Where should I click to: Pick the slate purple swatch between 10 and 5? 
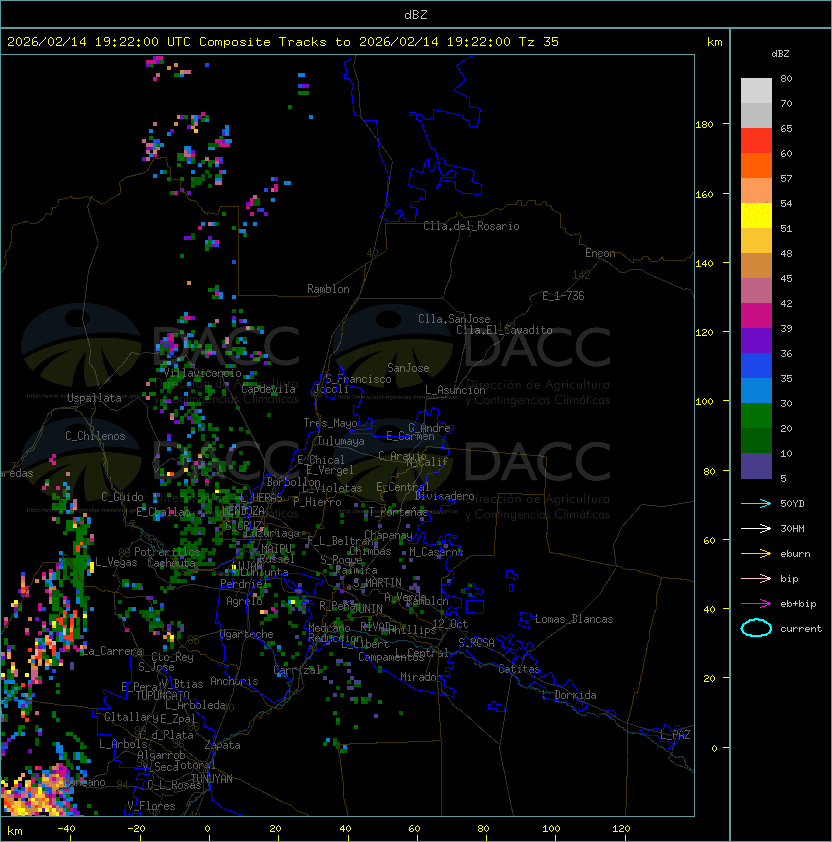pos(756,466)
